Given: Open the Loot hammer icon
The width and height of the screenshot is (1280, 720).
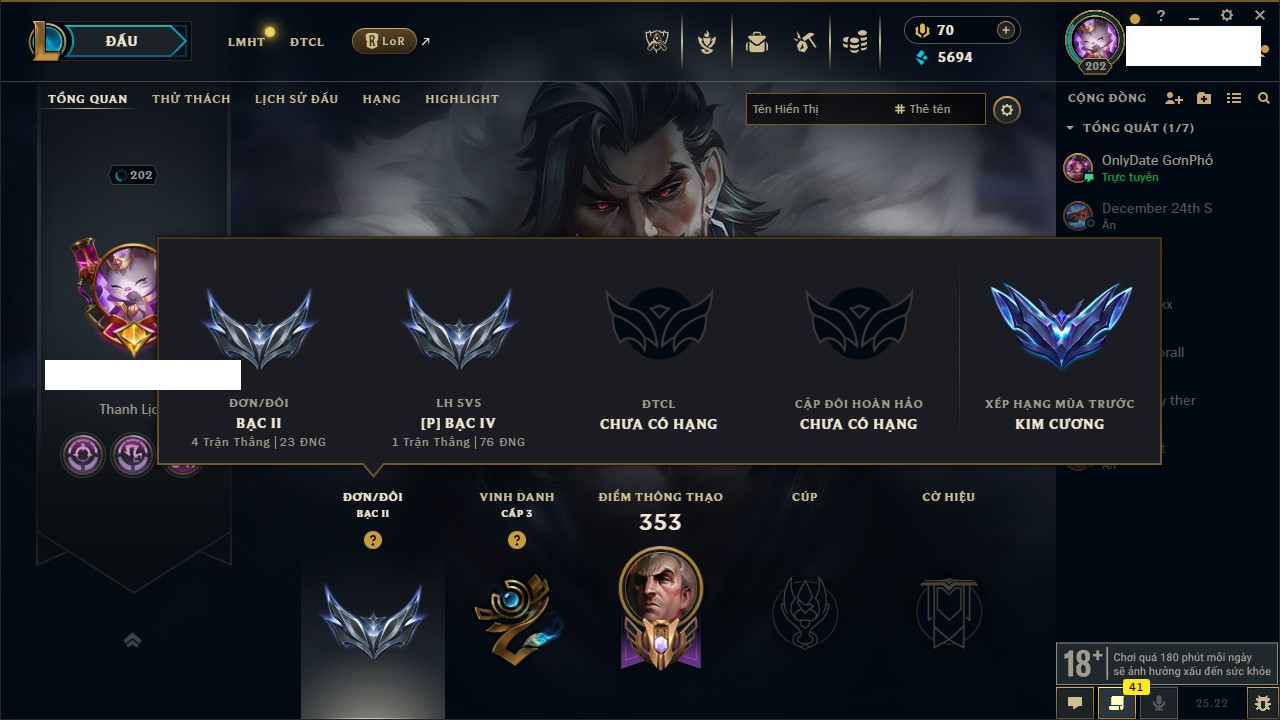Looking at the screenshot, I should tap(805, 42).
